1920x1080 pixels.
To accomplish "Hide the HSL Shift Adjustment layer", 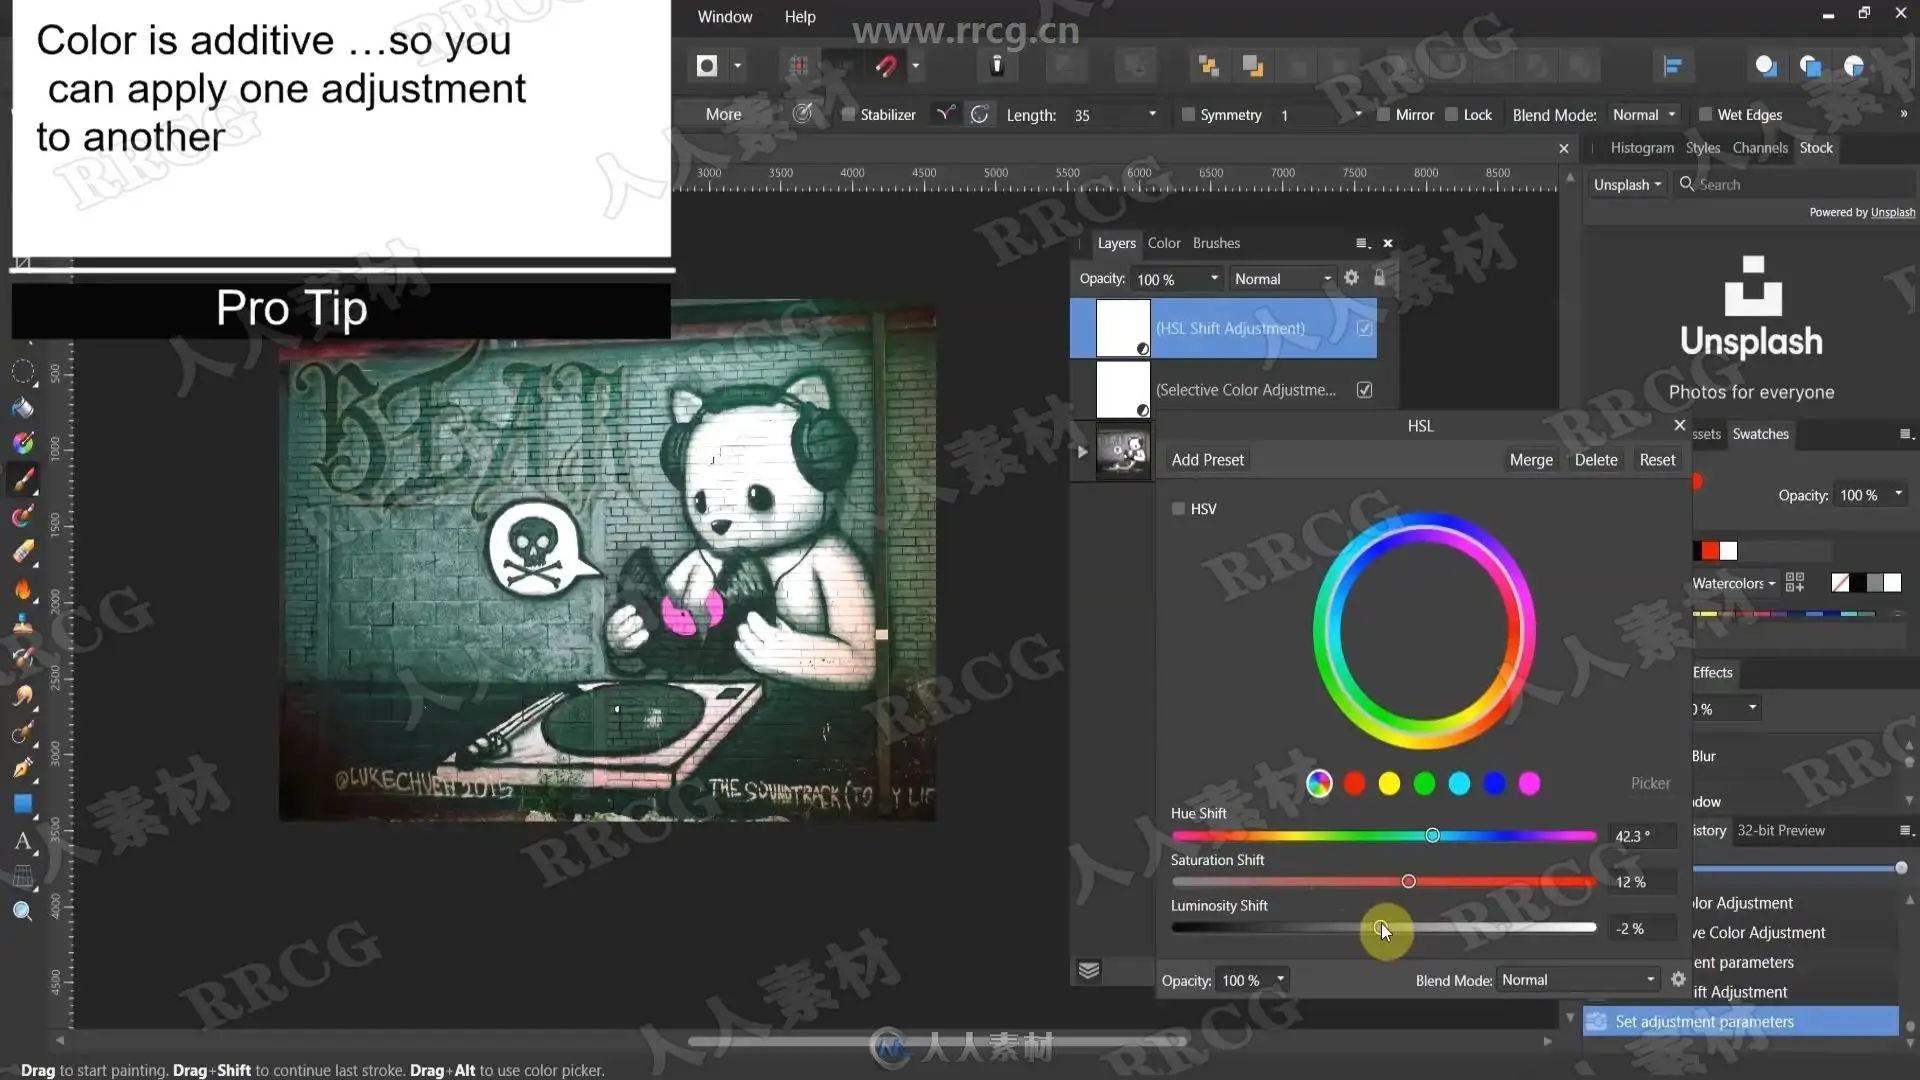I will (1365, 328).
